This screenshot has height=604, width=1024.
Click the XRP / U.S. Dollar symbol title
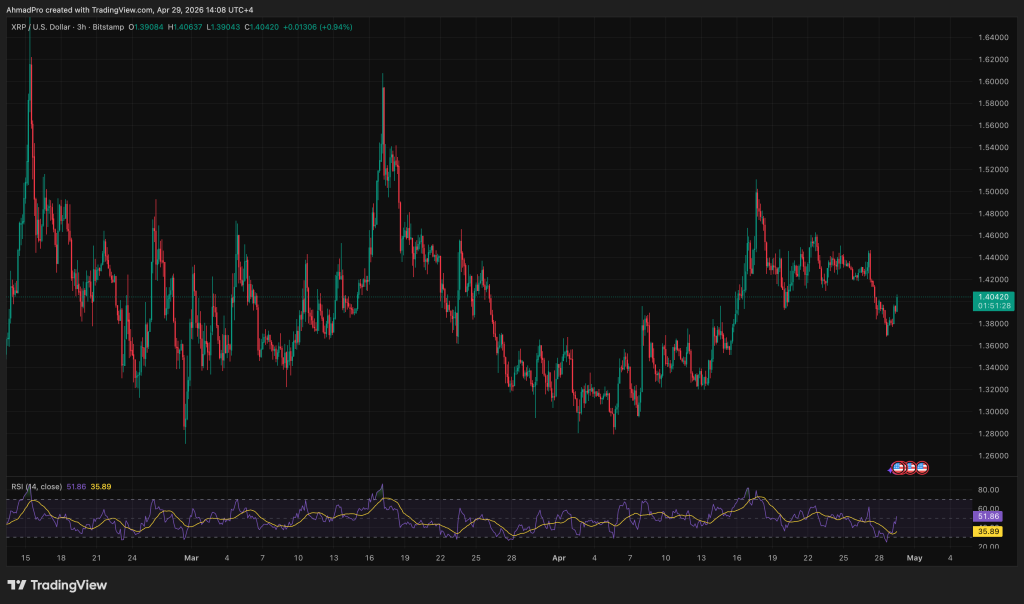pos(40,27)
